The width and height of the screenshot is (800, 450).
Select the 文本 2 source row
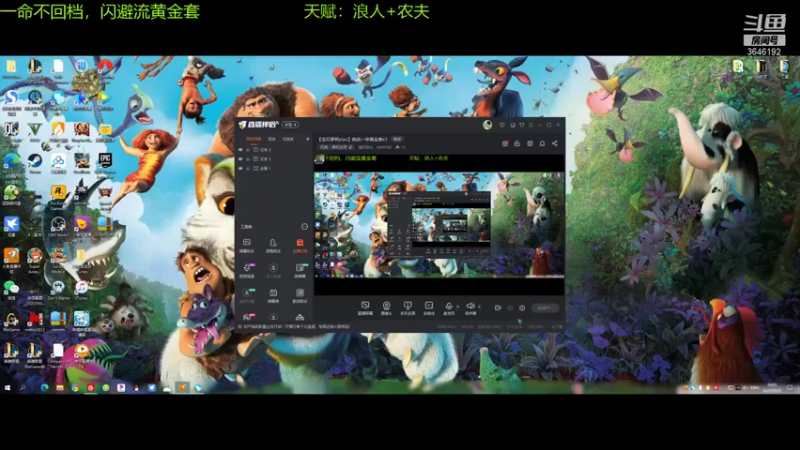coord(274,150)
